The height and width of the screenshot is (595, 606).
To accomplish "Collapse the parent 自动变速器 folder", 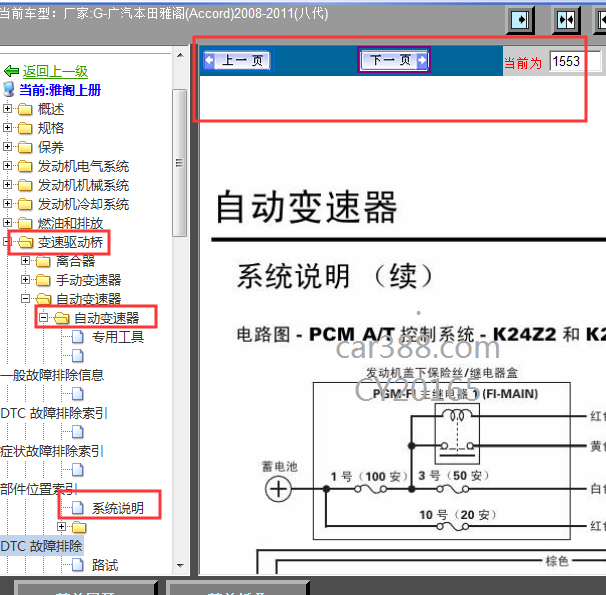I will click(x=25, y=299).
